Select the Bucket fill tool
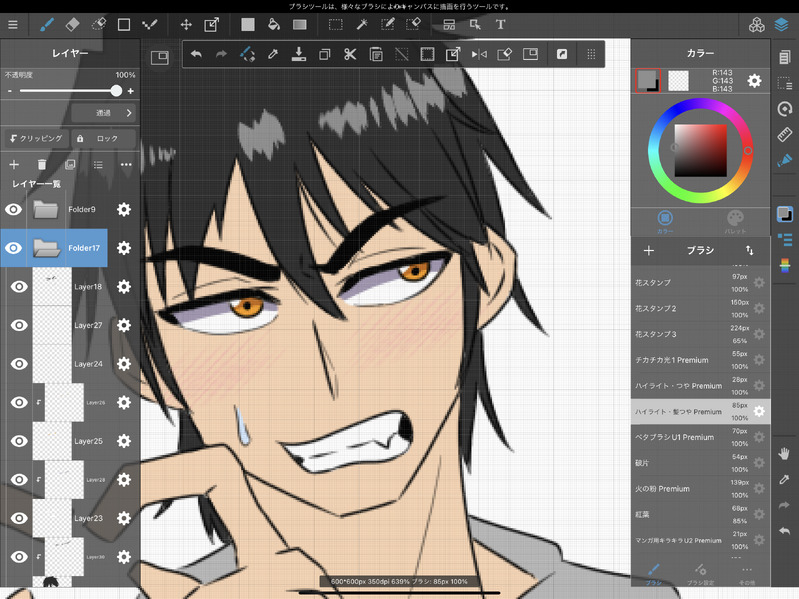 (x=274, y=24)
